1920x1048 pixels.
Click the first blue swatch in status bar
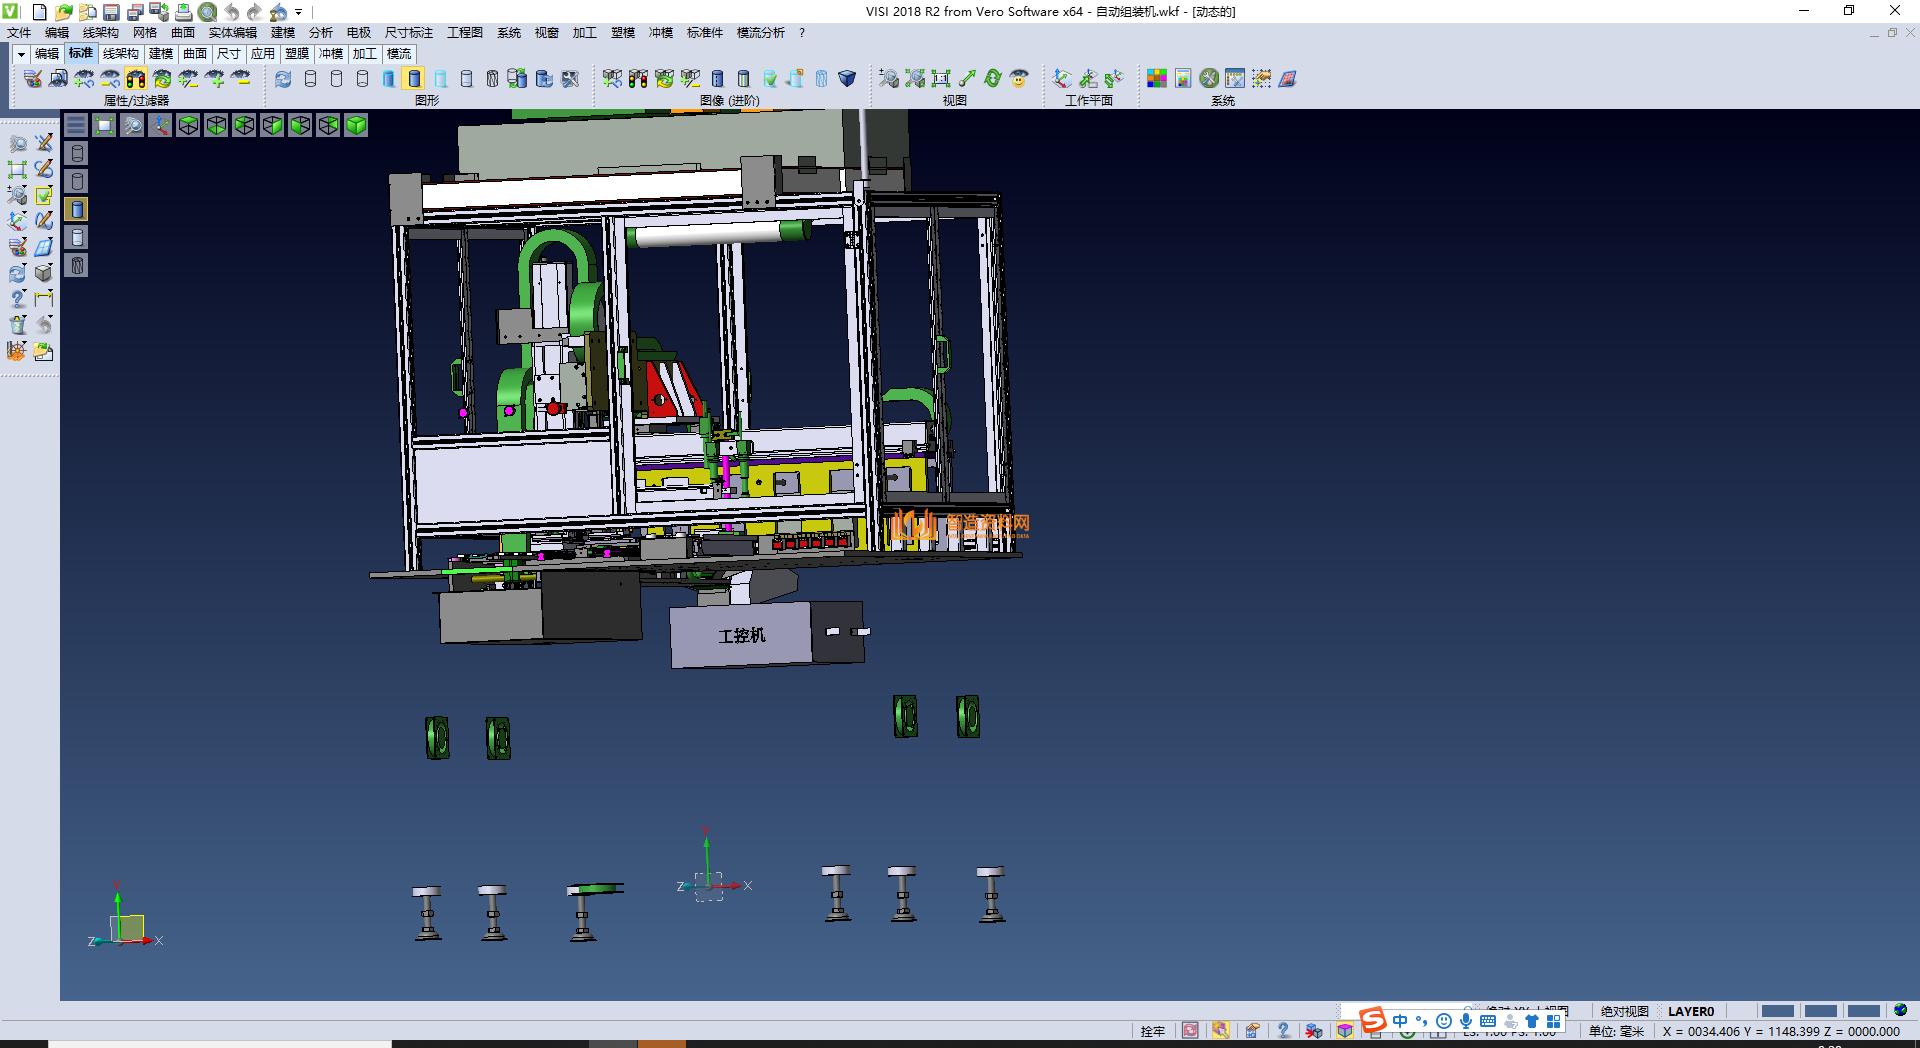[x=1777, y=1011]
